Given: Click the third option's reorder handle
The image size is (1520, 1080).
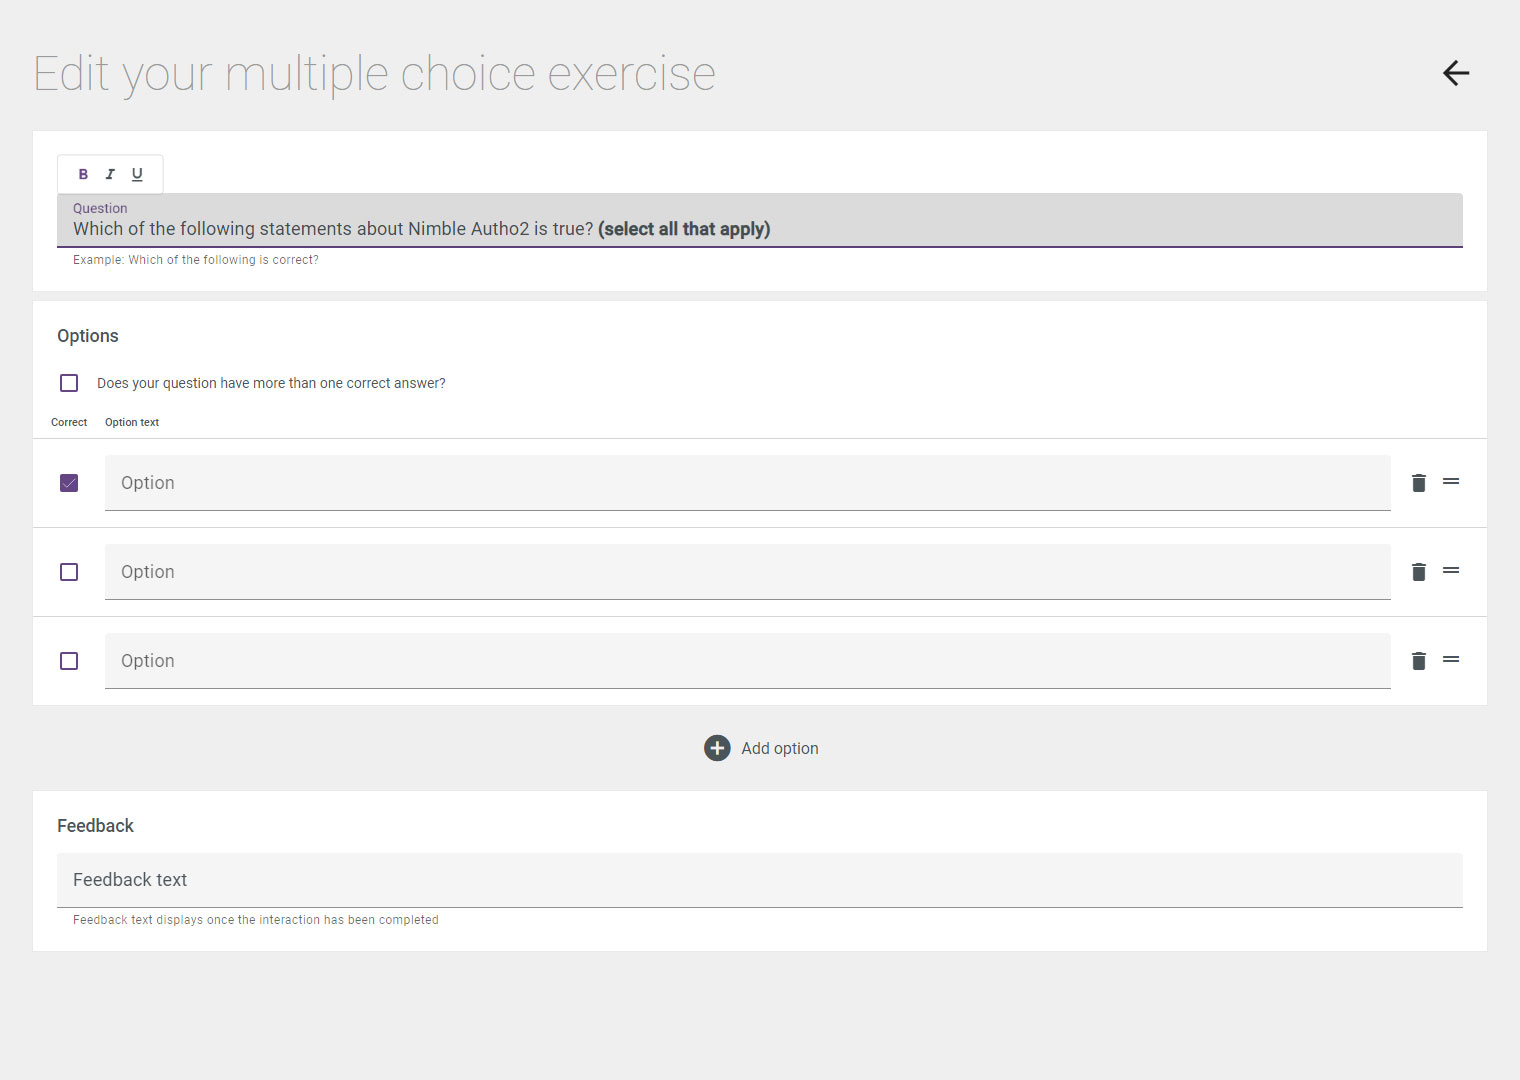Looking at the screenshot, I should tap(1451, 660).
